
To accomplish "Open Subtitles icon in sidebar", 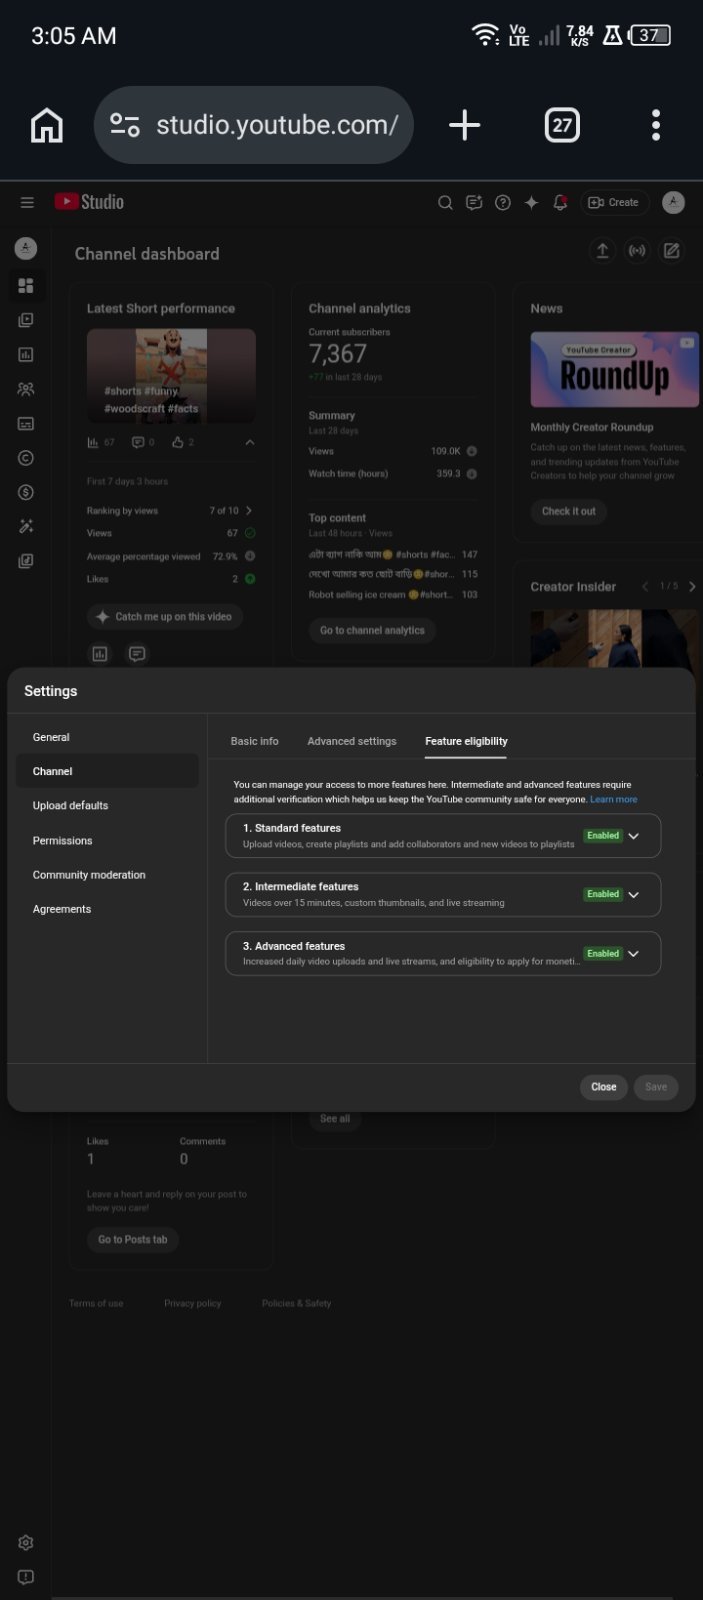I will pos(26,423).
